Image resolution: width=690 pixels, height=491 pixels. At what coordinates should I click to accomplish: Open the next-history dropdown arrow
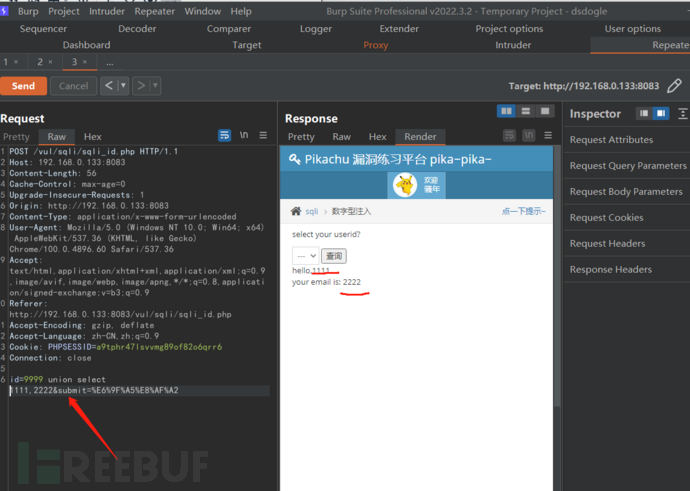click(155, 85)
